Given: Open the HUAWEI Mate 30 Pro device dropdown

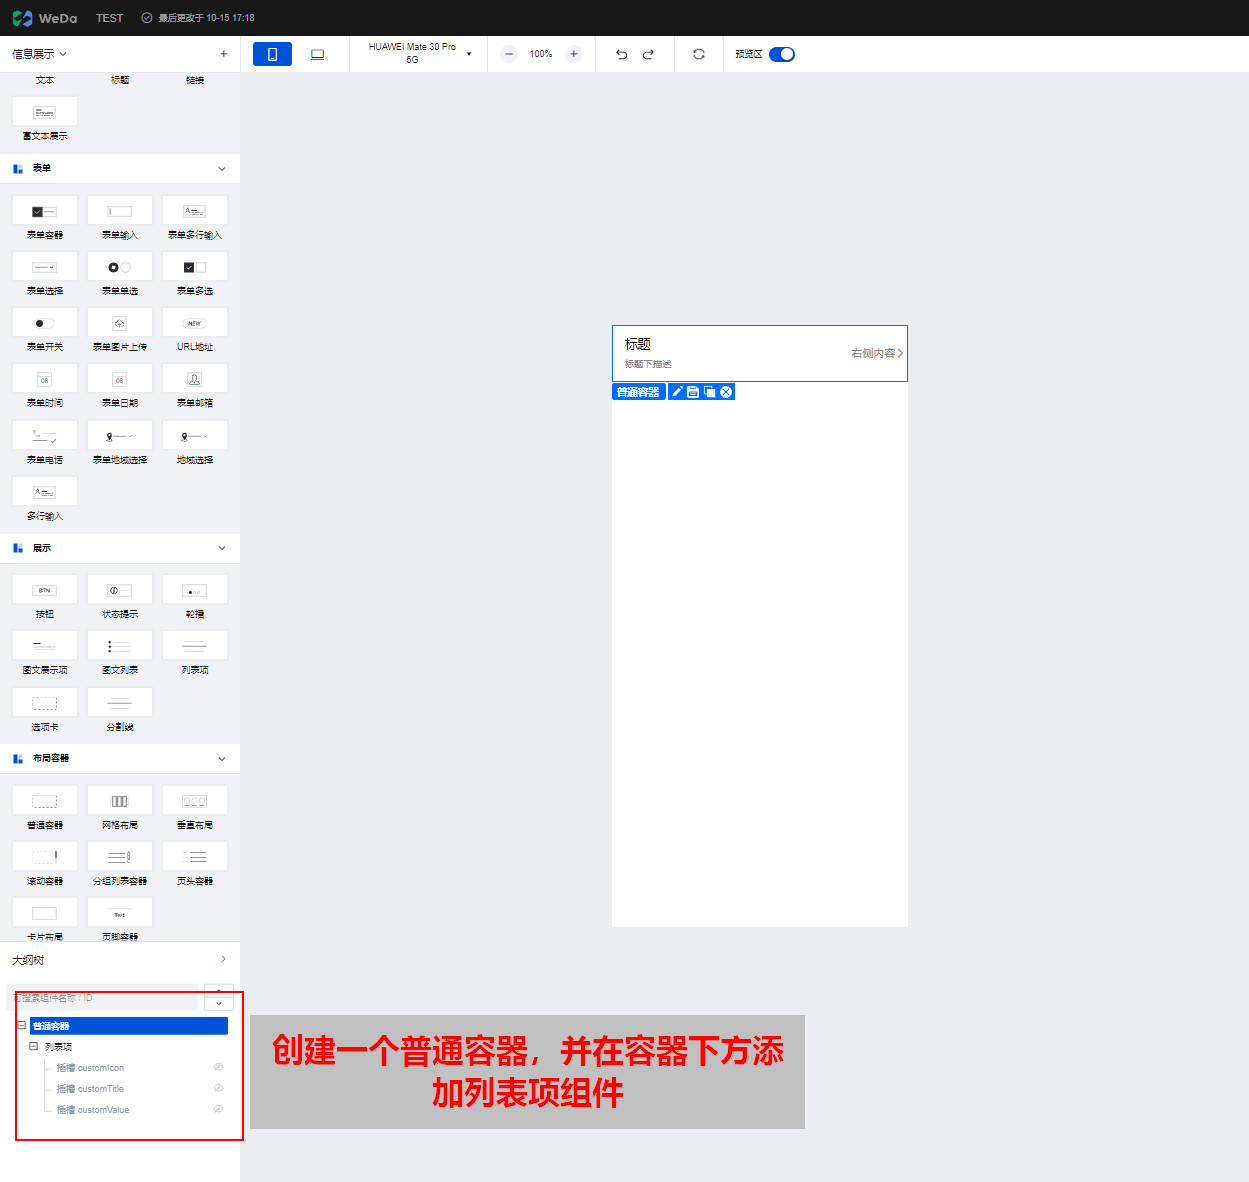Looking at the screenshot, I should coord(419,54).
